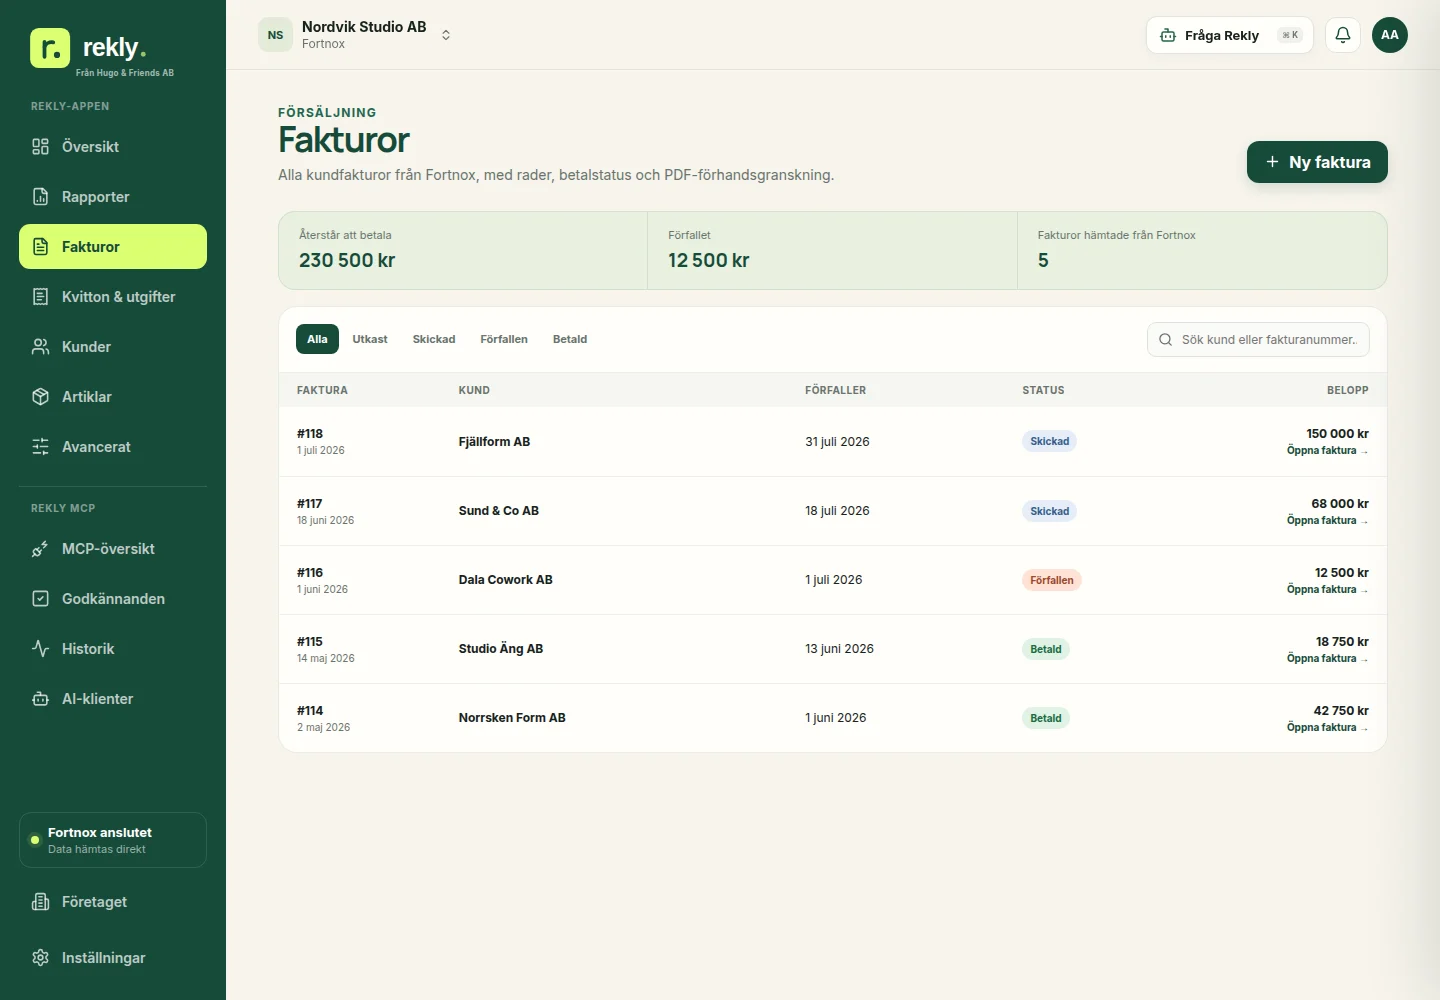Open Kvitton & utgifter receipt icon
This screenshot has width=1440, height=1000.
pos(40,297)
